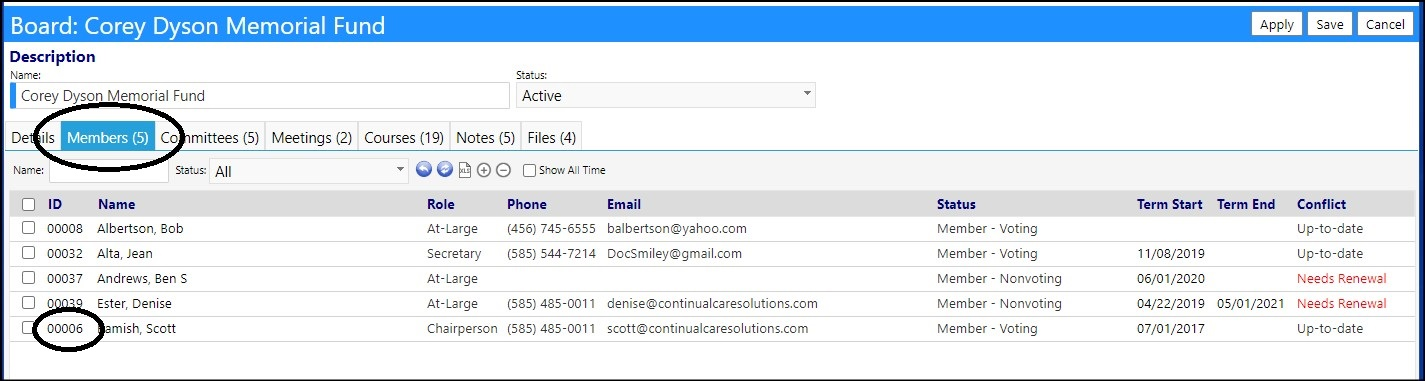
Task: Sort table by Name column header
Action: point(116,204)
